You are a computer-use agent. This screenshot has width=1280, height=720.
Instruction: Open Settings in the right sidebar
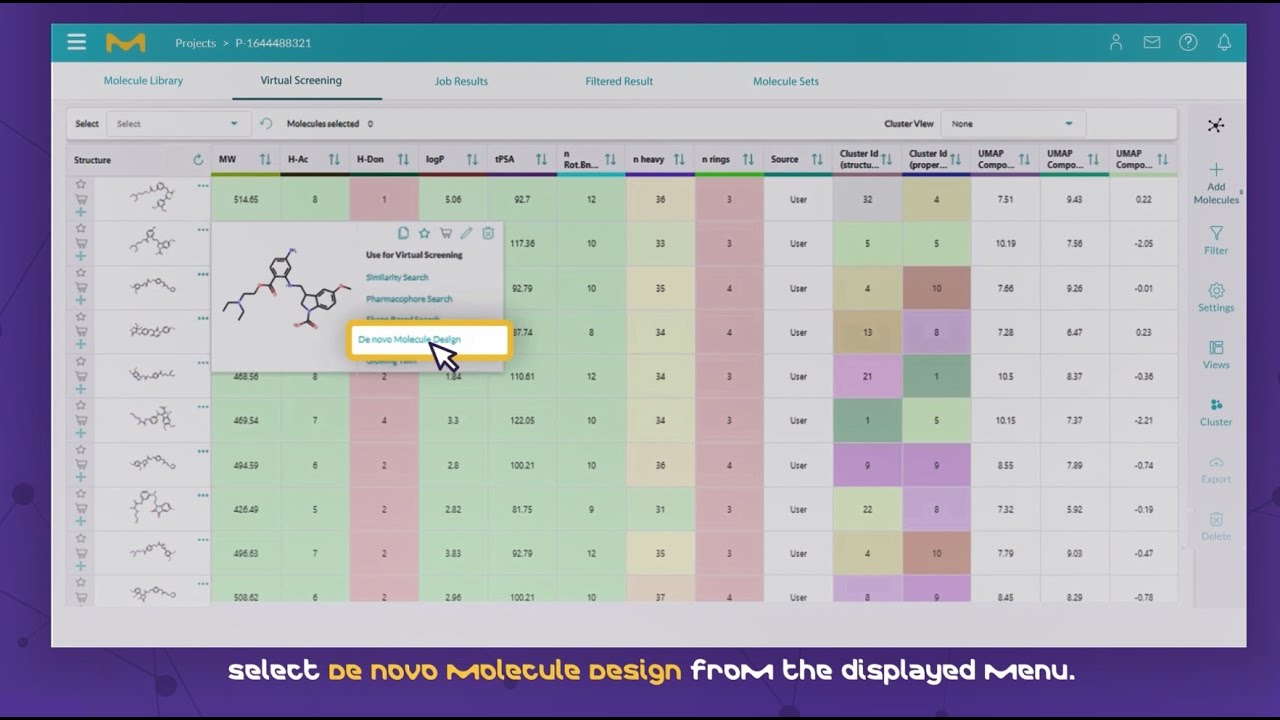click(x=1216, y=297)
